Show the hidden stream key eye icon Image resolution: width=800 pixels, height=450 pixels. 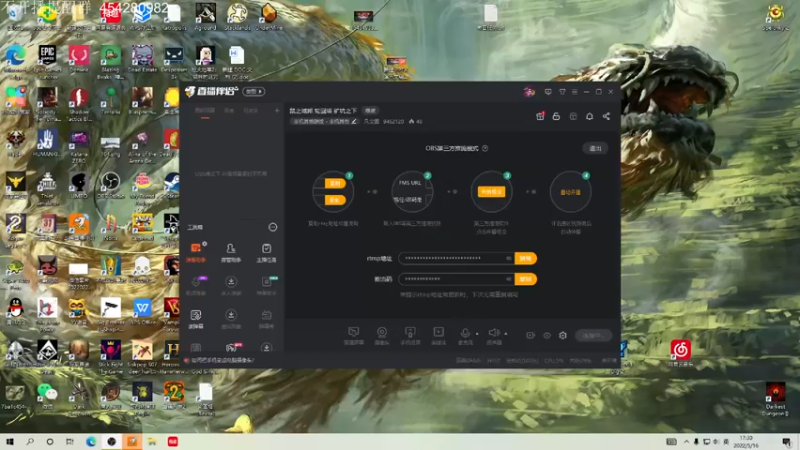(x=508, y=279)
